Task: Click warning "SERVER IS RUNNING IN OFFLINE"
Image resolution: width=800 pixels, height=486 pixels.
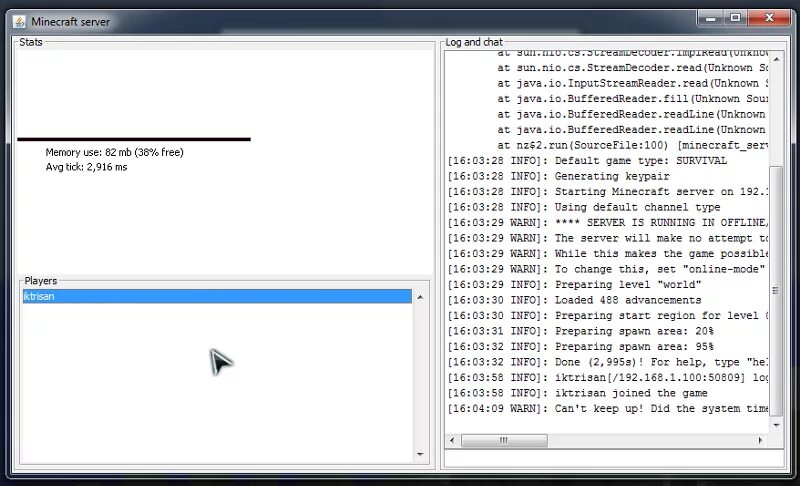Action: [608, 222]
